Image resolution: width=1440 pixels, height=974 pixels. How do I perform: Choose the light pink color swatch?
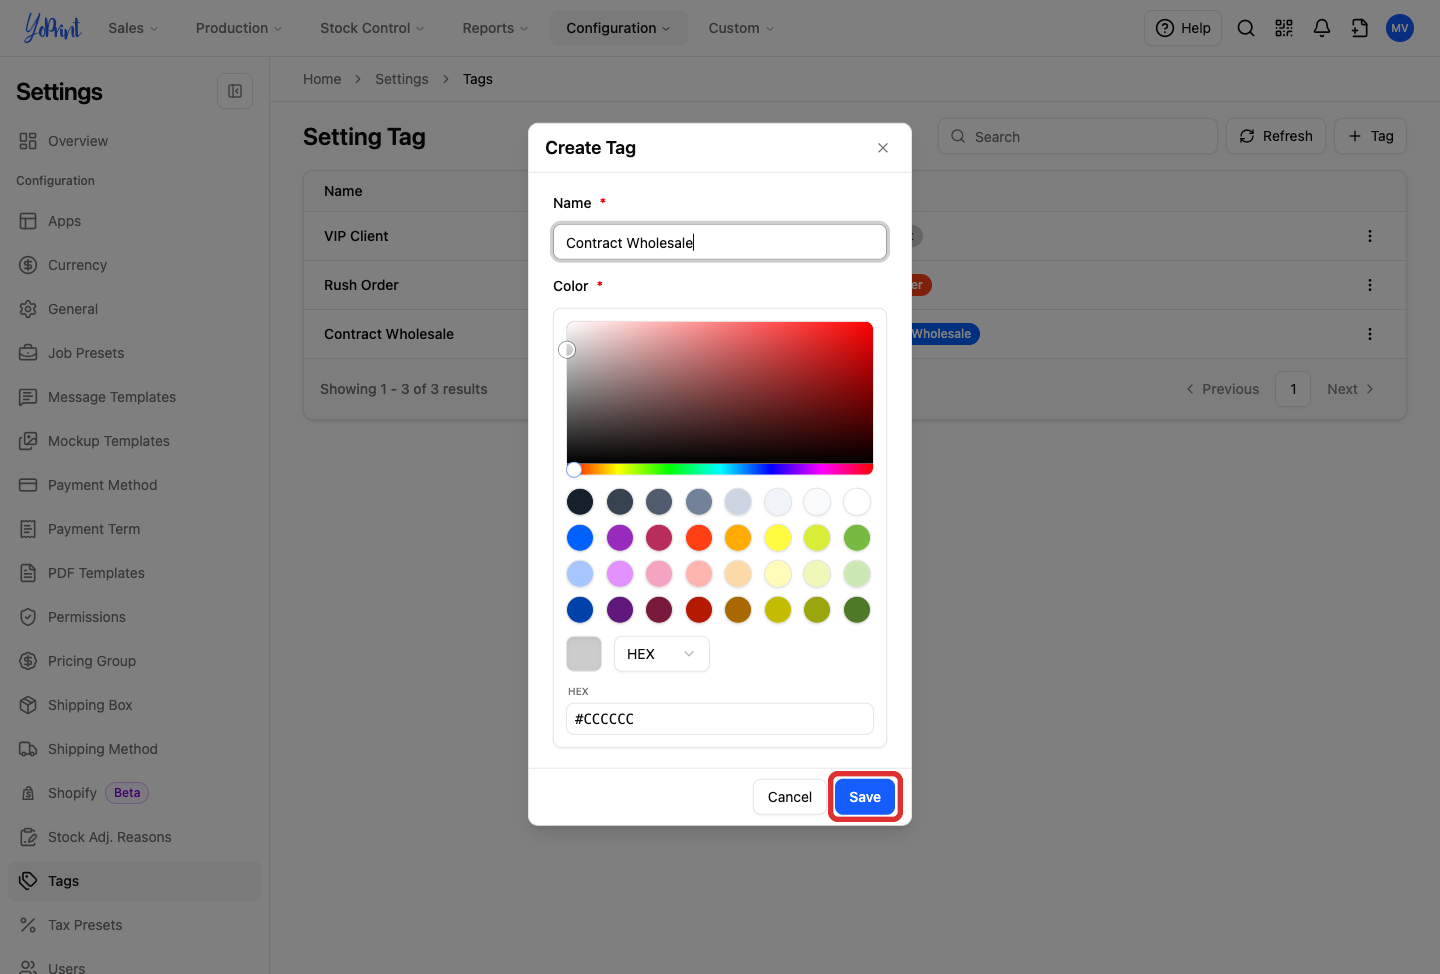pyautogui.click(x=659, y=574)
